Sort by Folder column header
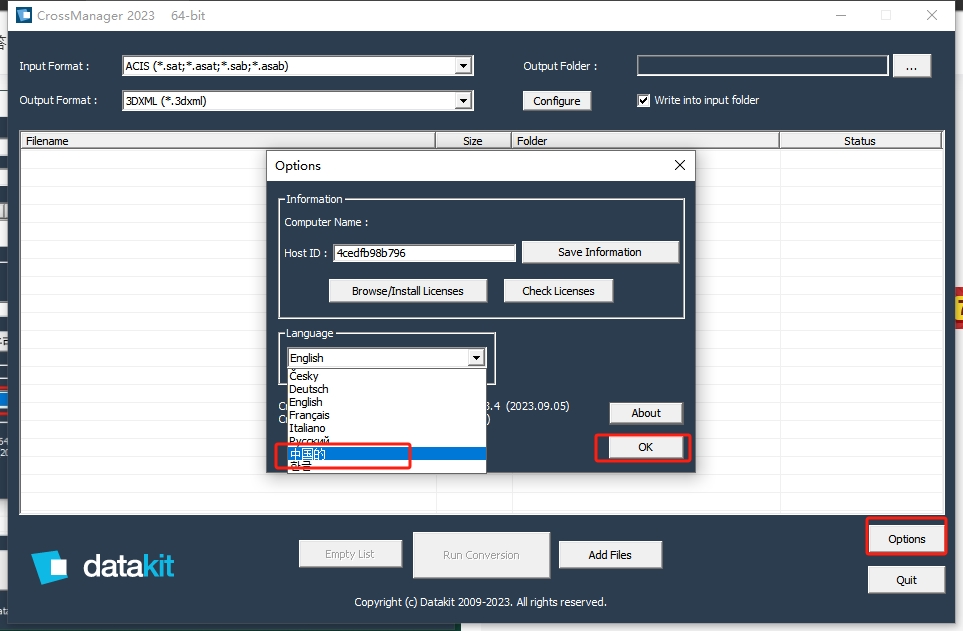 (645, 141)
